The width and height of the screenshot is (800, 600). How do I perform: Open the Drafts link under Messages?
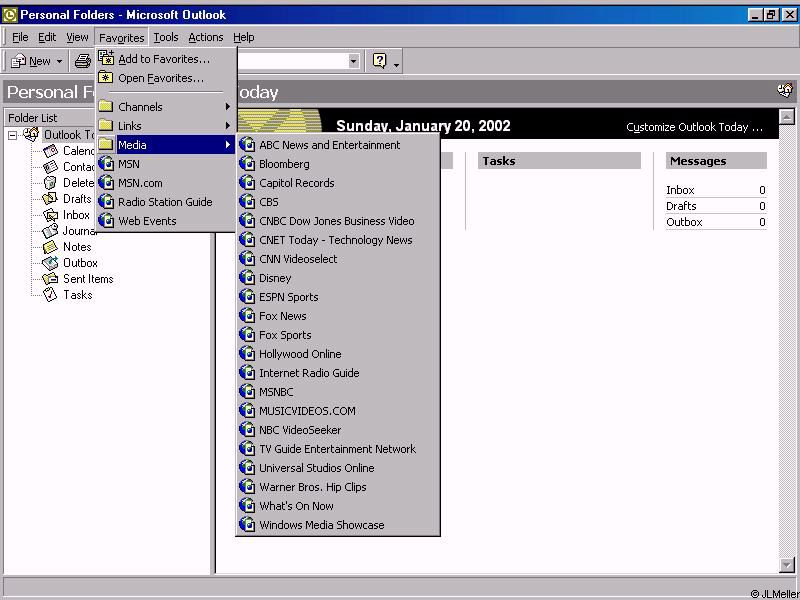click(x=681, y=206)
